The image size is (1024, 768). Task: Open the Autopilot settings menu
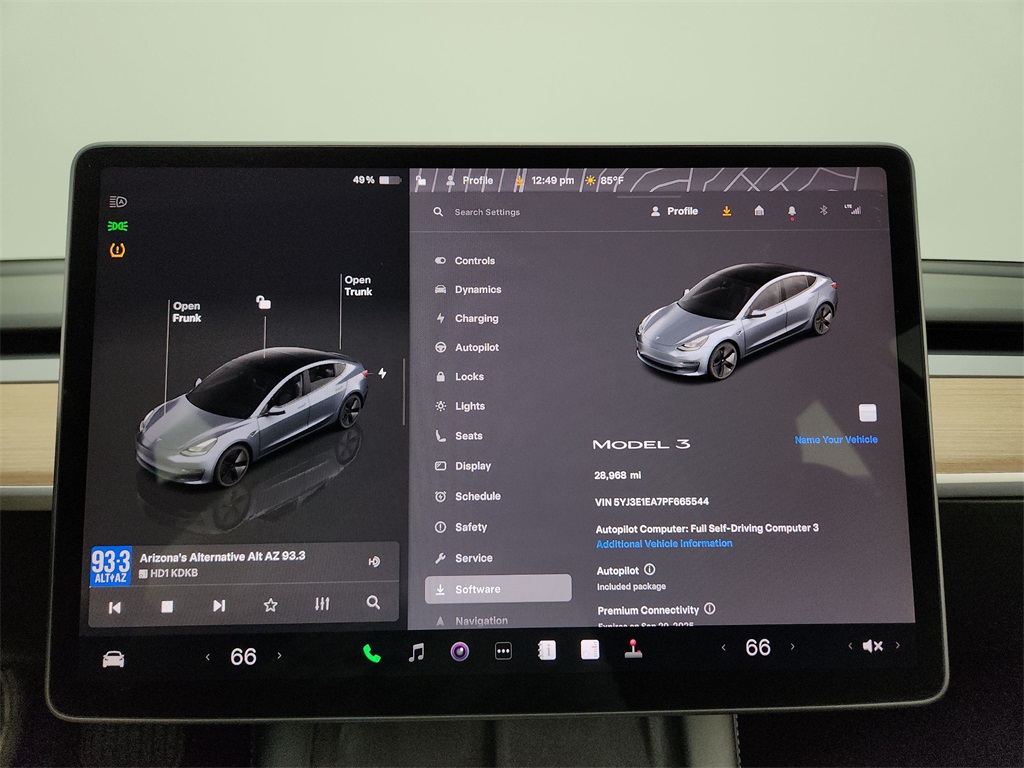pyautogui.click(x=467, y=347)
